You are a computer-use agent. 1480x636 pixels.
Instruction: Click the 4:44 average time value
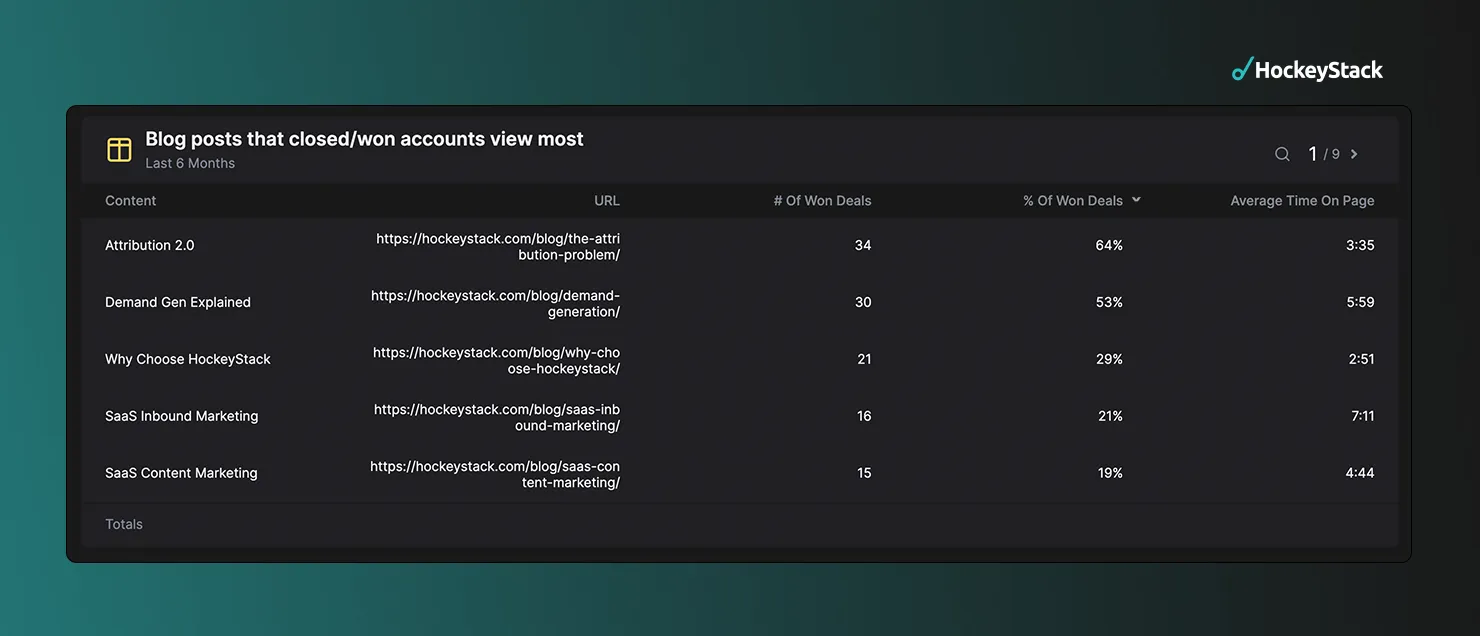pyautogui.click(x=1360, y=473)
